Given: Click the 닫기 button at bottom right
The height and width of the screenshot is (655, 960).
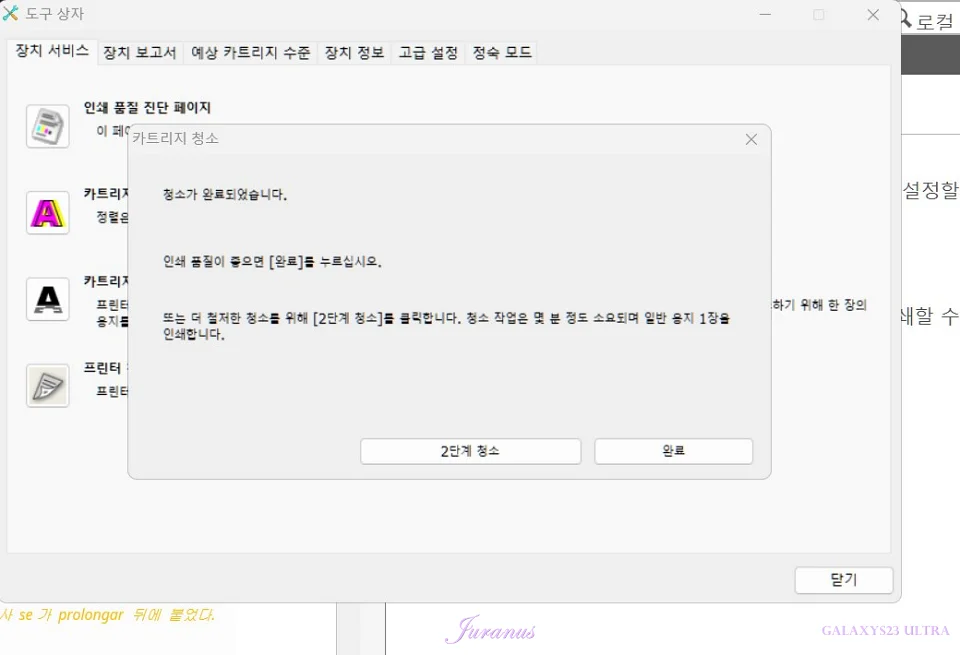Looking at the screenshot, I should [x=843, y=580].
